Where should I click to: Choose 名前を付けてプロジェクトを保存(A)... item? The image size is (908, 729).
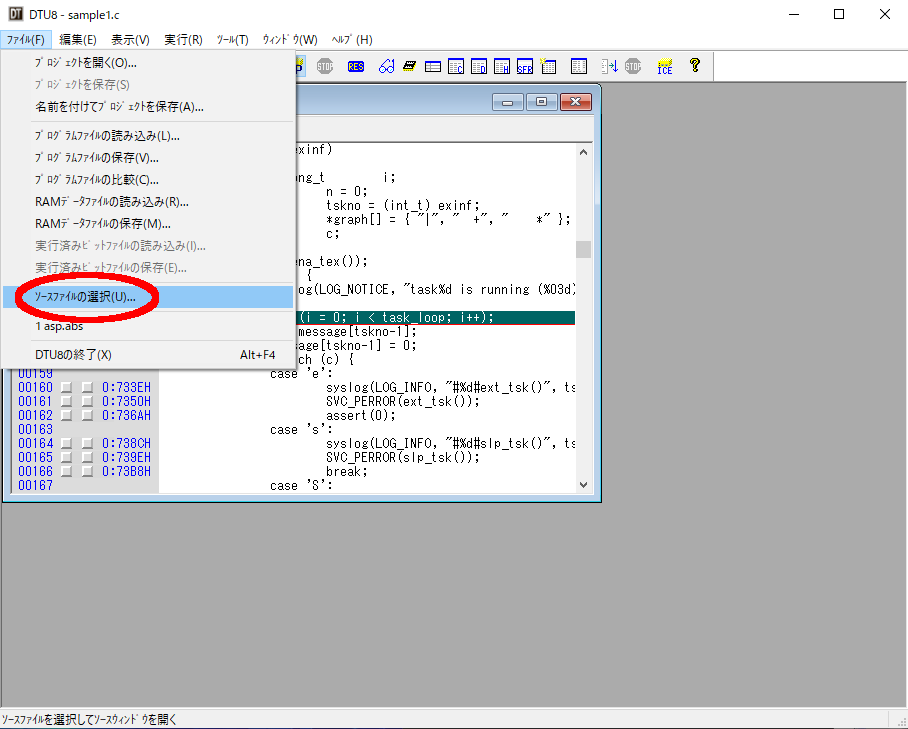(x=148, y=107)
